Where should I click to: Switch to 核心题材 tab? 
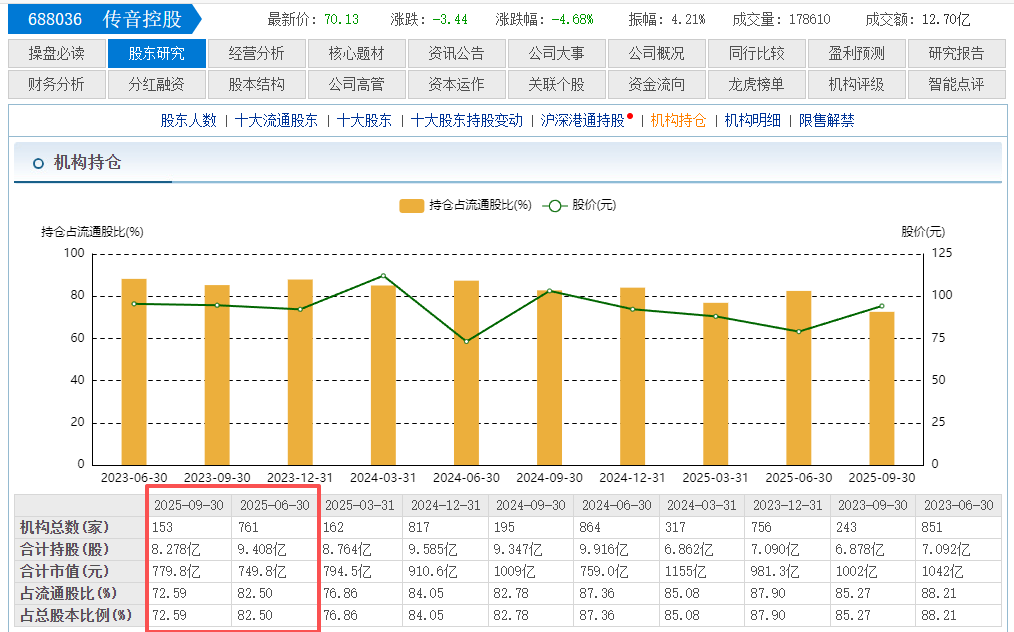[356, 54]
